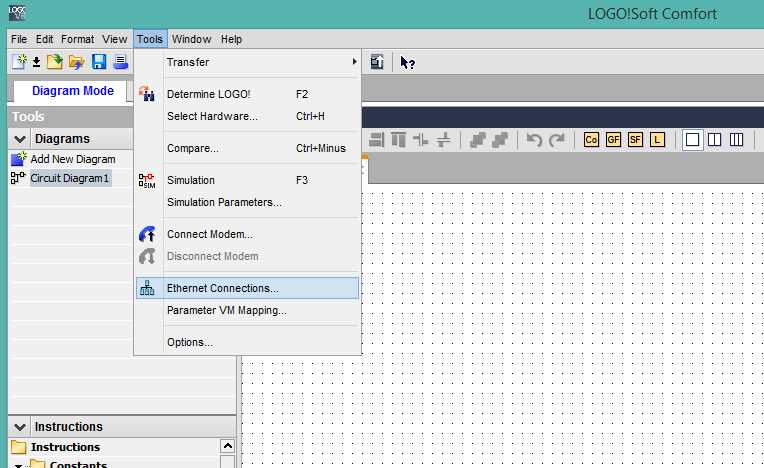Collapse the Diagrams panel chevron
The height and width of the screenshot is (468, 764).
click(x=20, y=139)
